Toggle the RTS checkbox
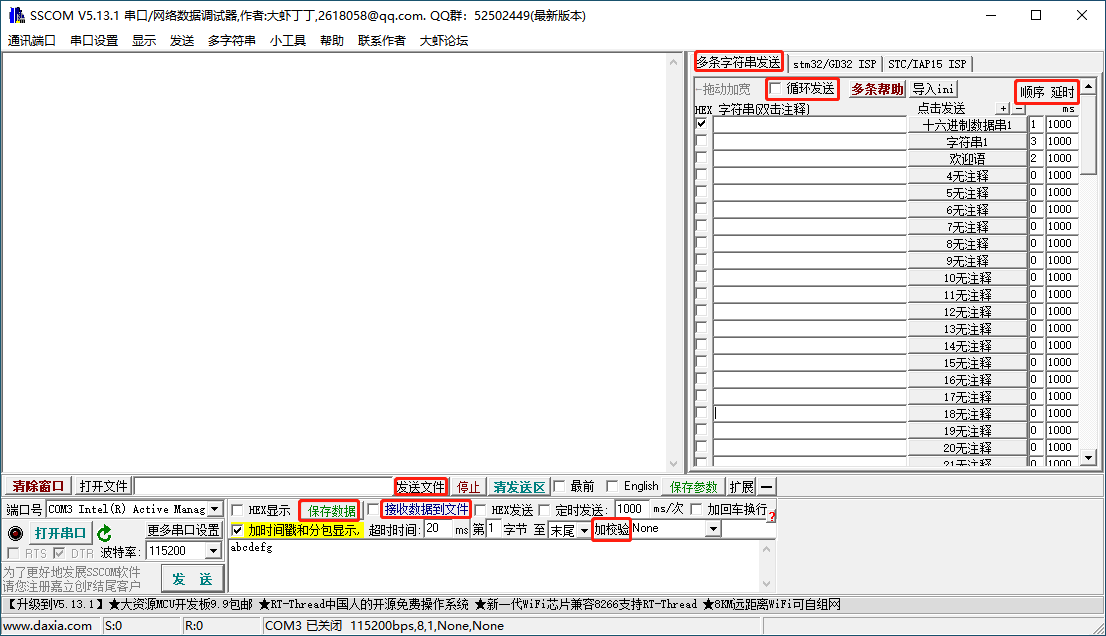The image size is (1106, 636). pyautogui.click(x=13, y=553)
